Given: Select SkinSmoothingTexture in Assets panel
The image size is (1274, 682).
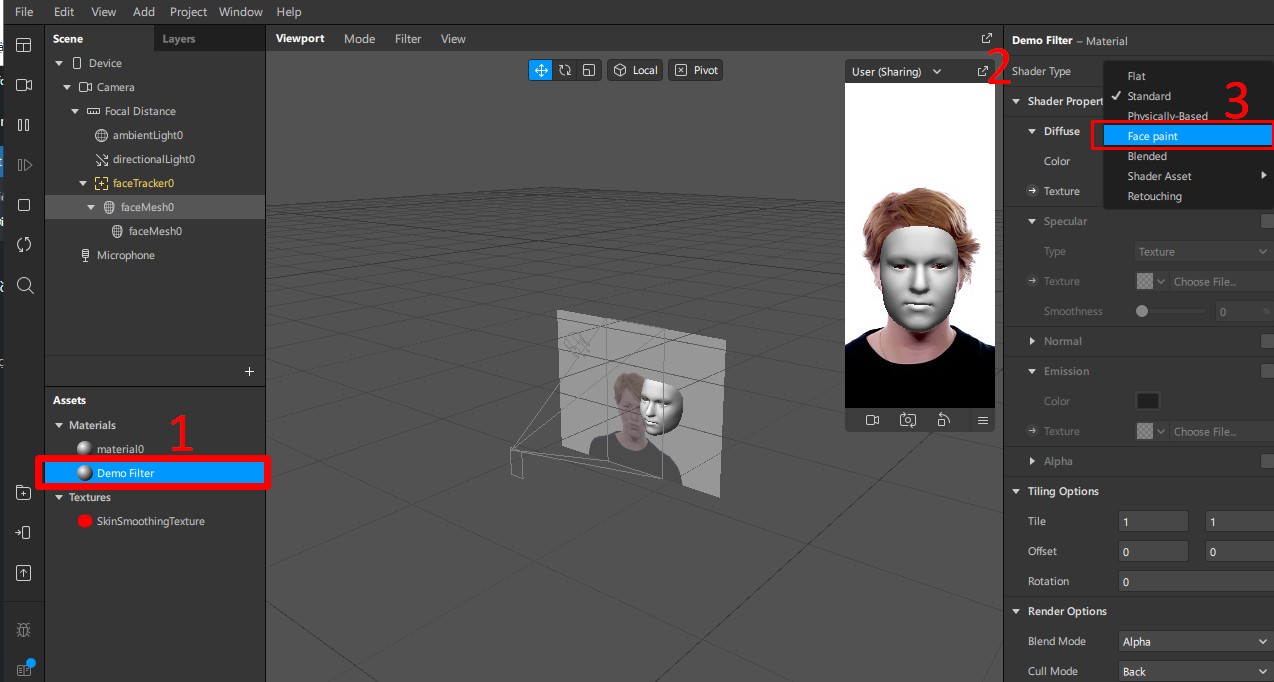Looking at the screenshot, I should click(150, 521).
